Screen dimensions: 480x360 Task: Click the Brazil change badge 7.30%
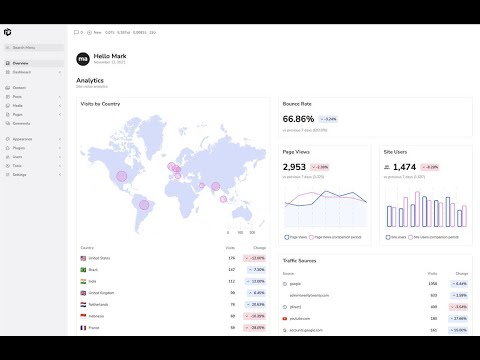pos(256,270)
